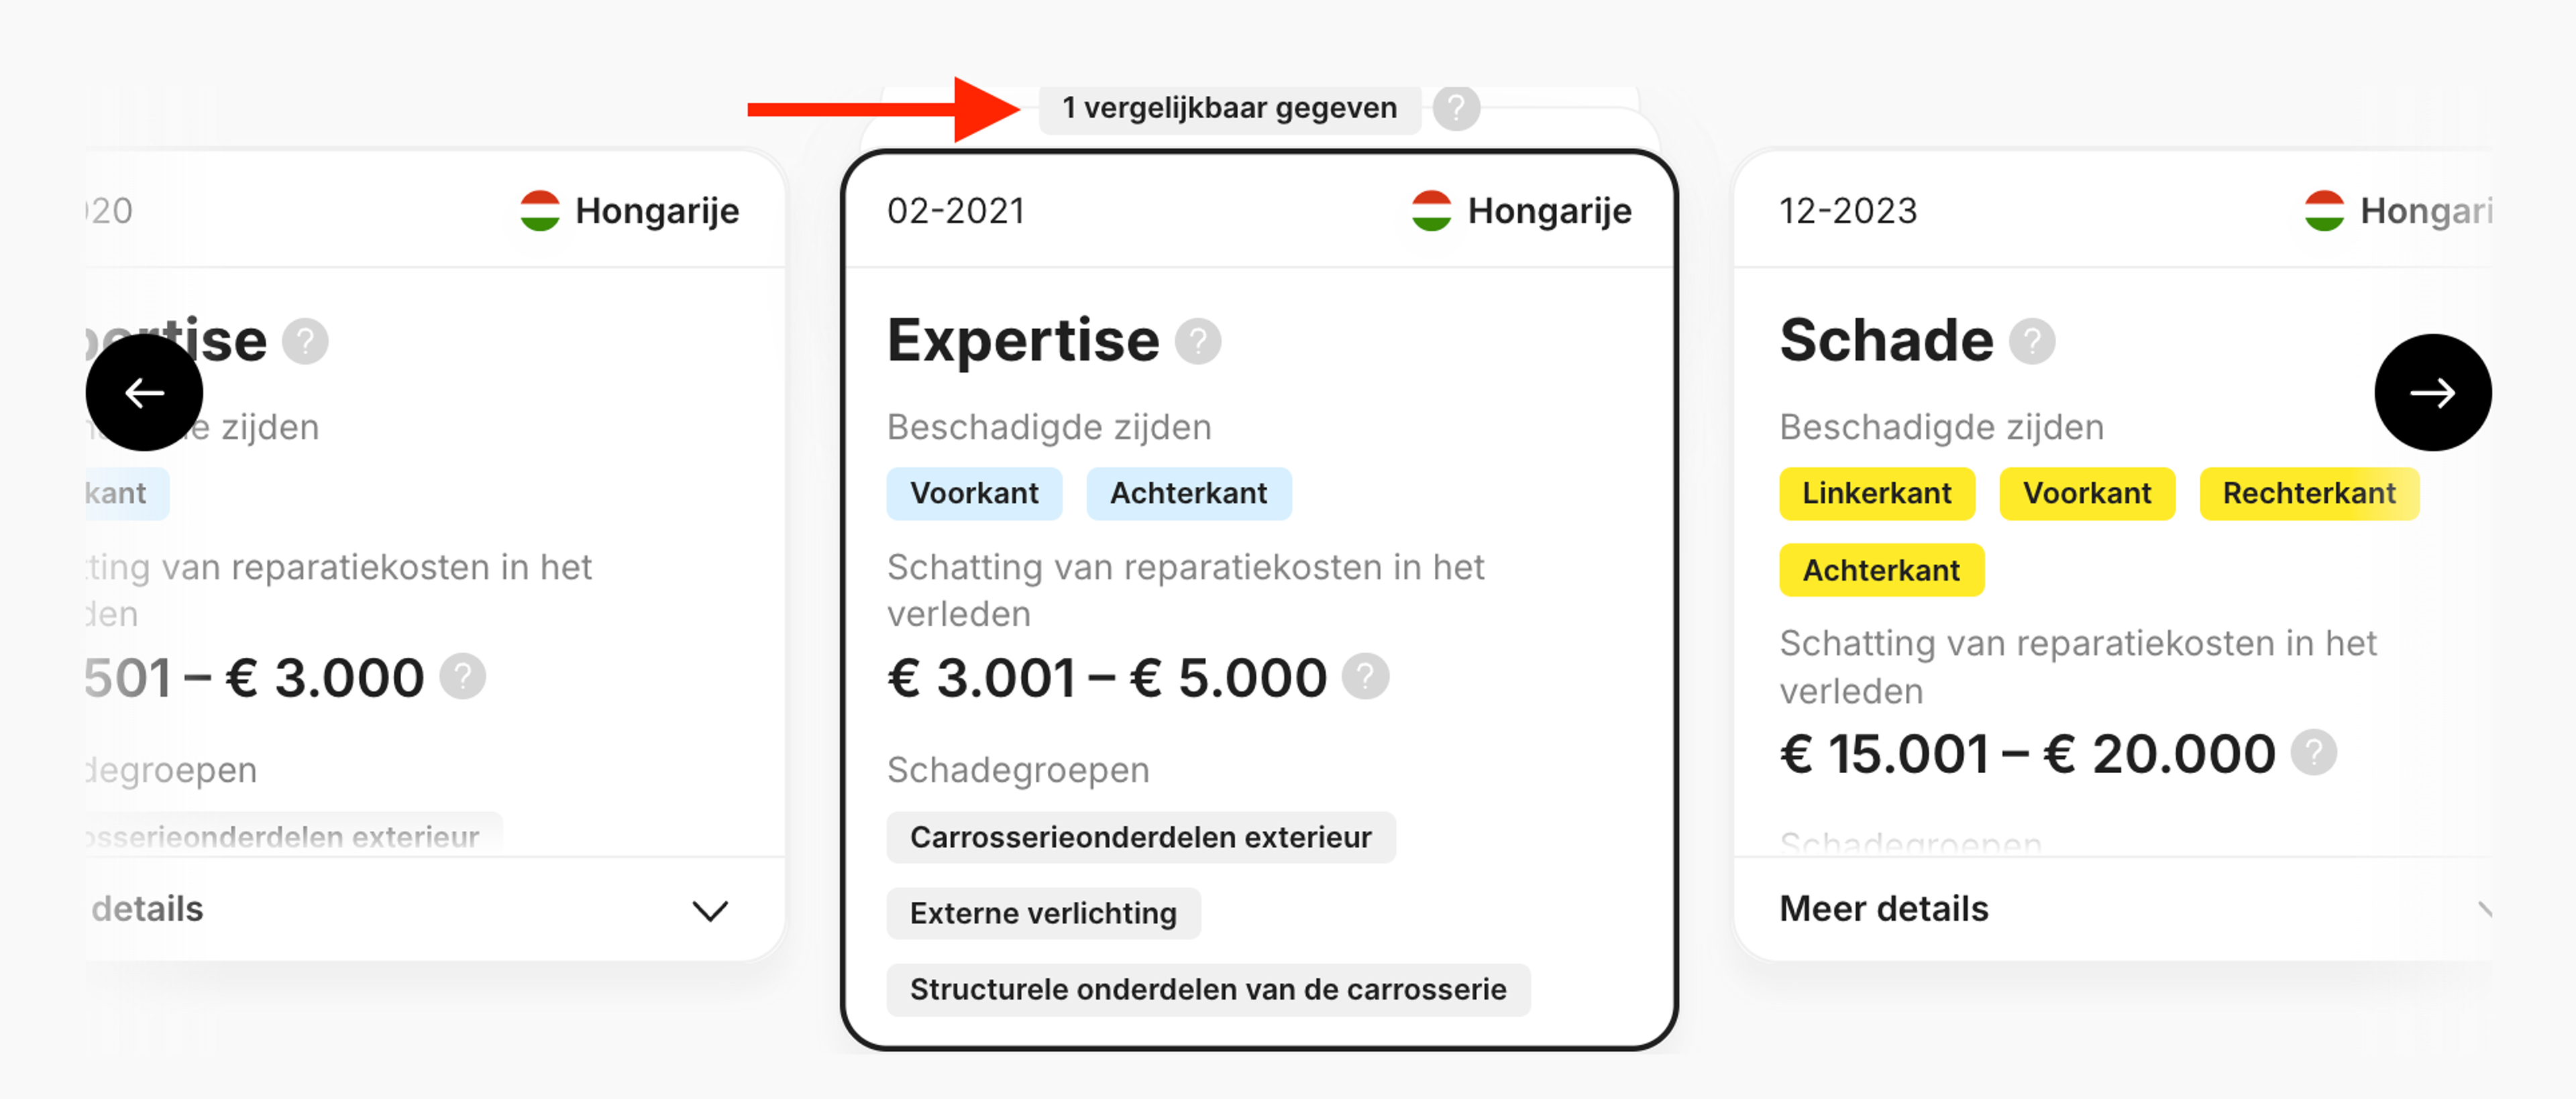Click the left arrow to view previous record
Image resolution: width=2576 pixels, height=1099 pixels.
[144, 392]
